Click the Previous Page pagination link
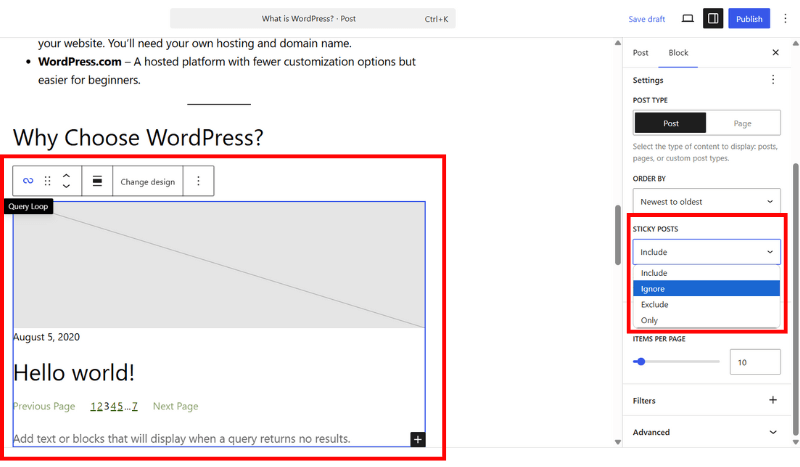800x467 pixels. (x=44, y=406)
